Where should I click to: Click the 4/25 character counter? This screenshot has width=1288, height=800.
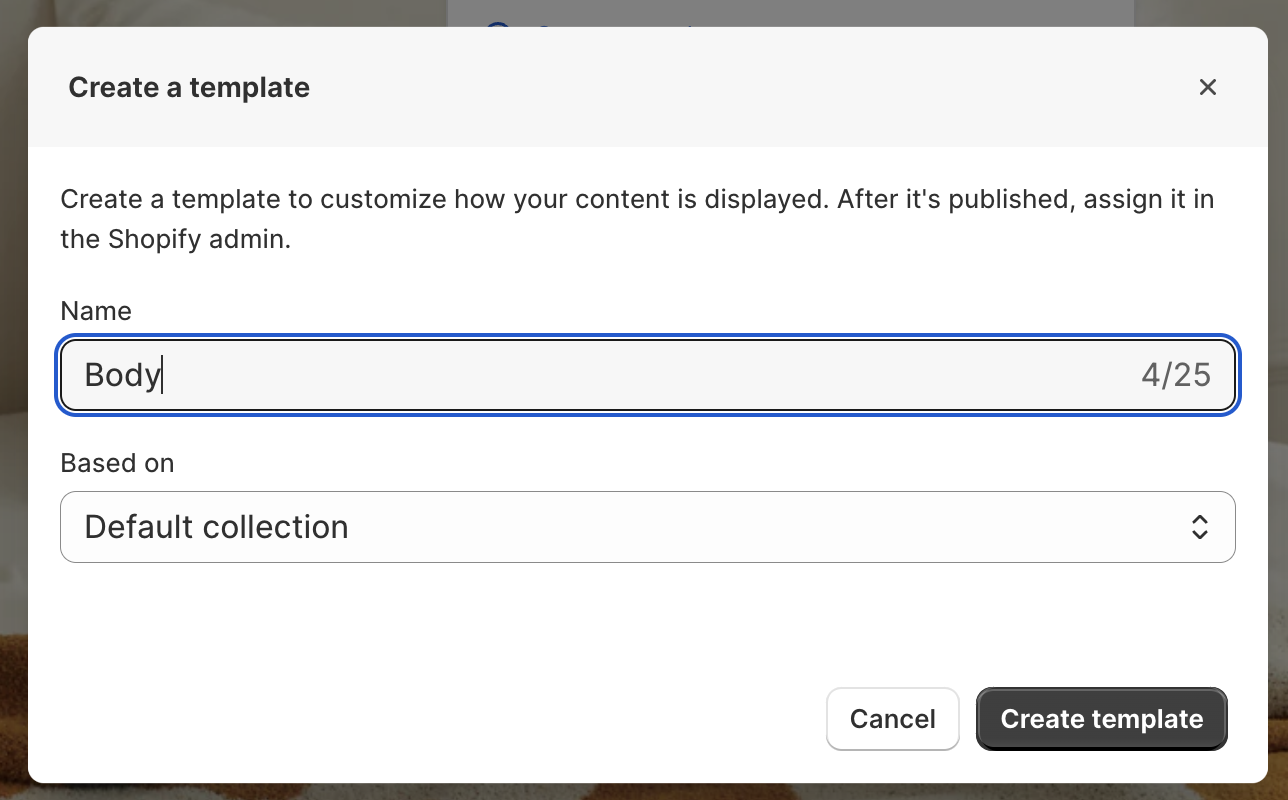pyautogui.click(x=1176, y=375)
